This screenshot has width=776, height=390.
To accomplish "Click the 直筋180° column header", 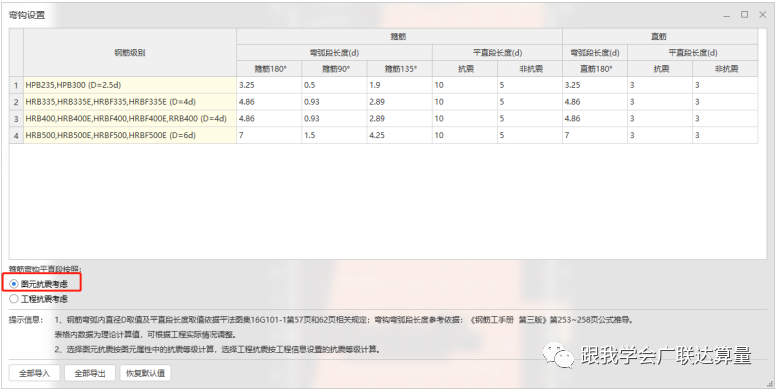I will (595, 69).
